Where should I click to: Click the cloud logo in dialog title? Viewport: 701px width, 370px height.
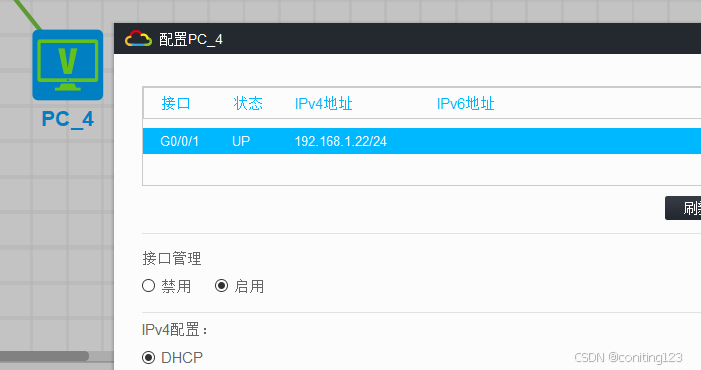click(x=138, y=39)
